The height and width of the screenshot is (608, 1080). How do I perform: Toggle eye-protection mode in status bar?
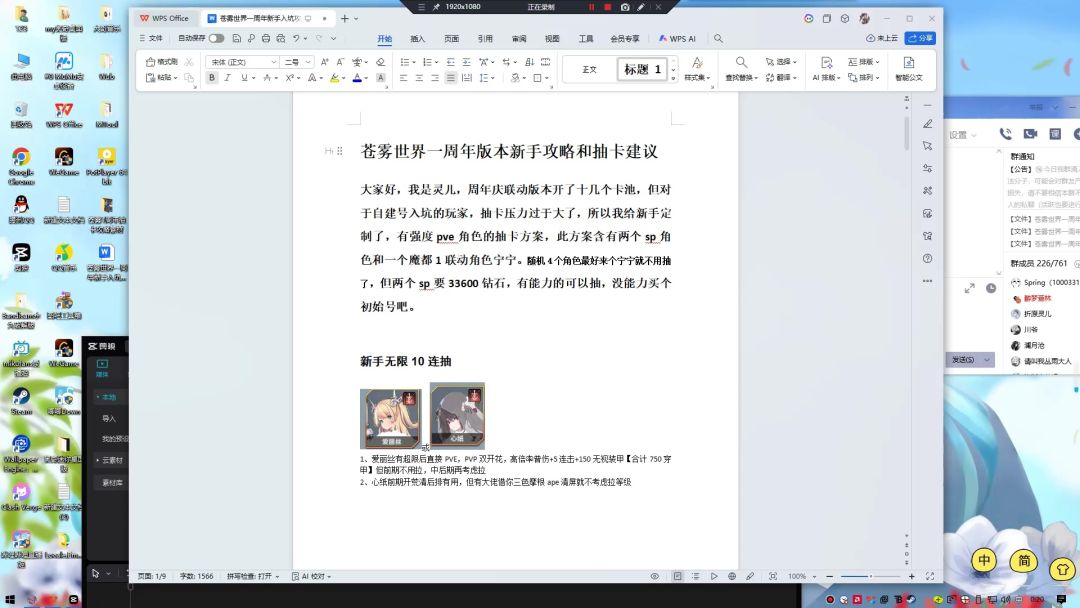(x=655, y=576)
